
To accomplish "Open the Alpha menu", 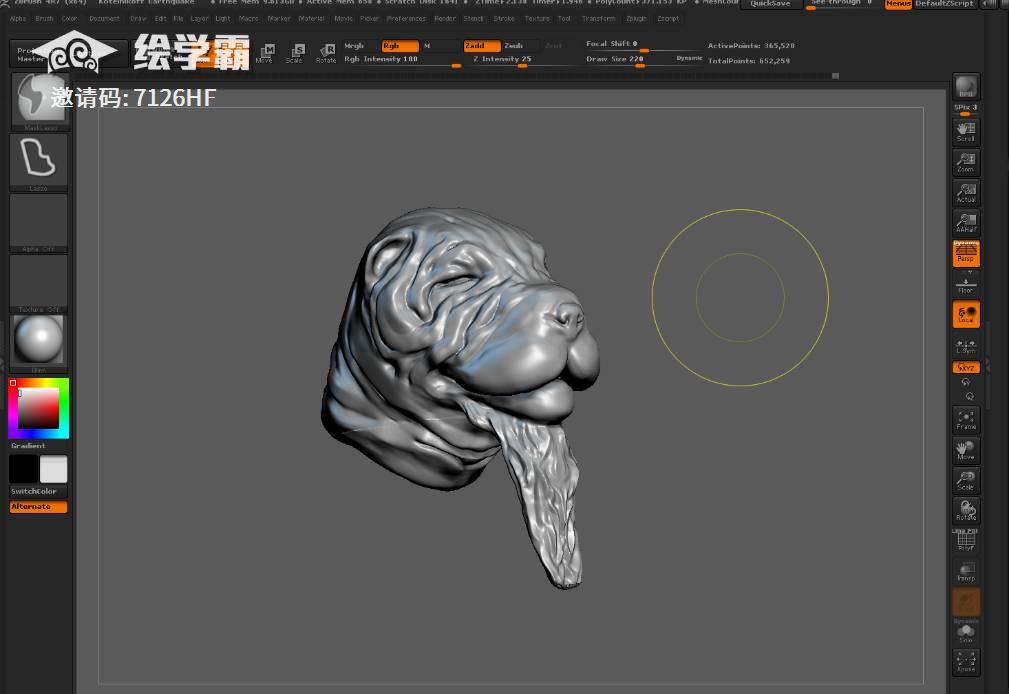I will click(x=18, y=19).
